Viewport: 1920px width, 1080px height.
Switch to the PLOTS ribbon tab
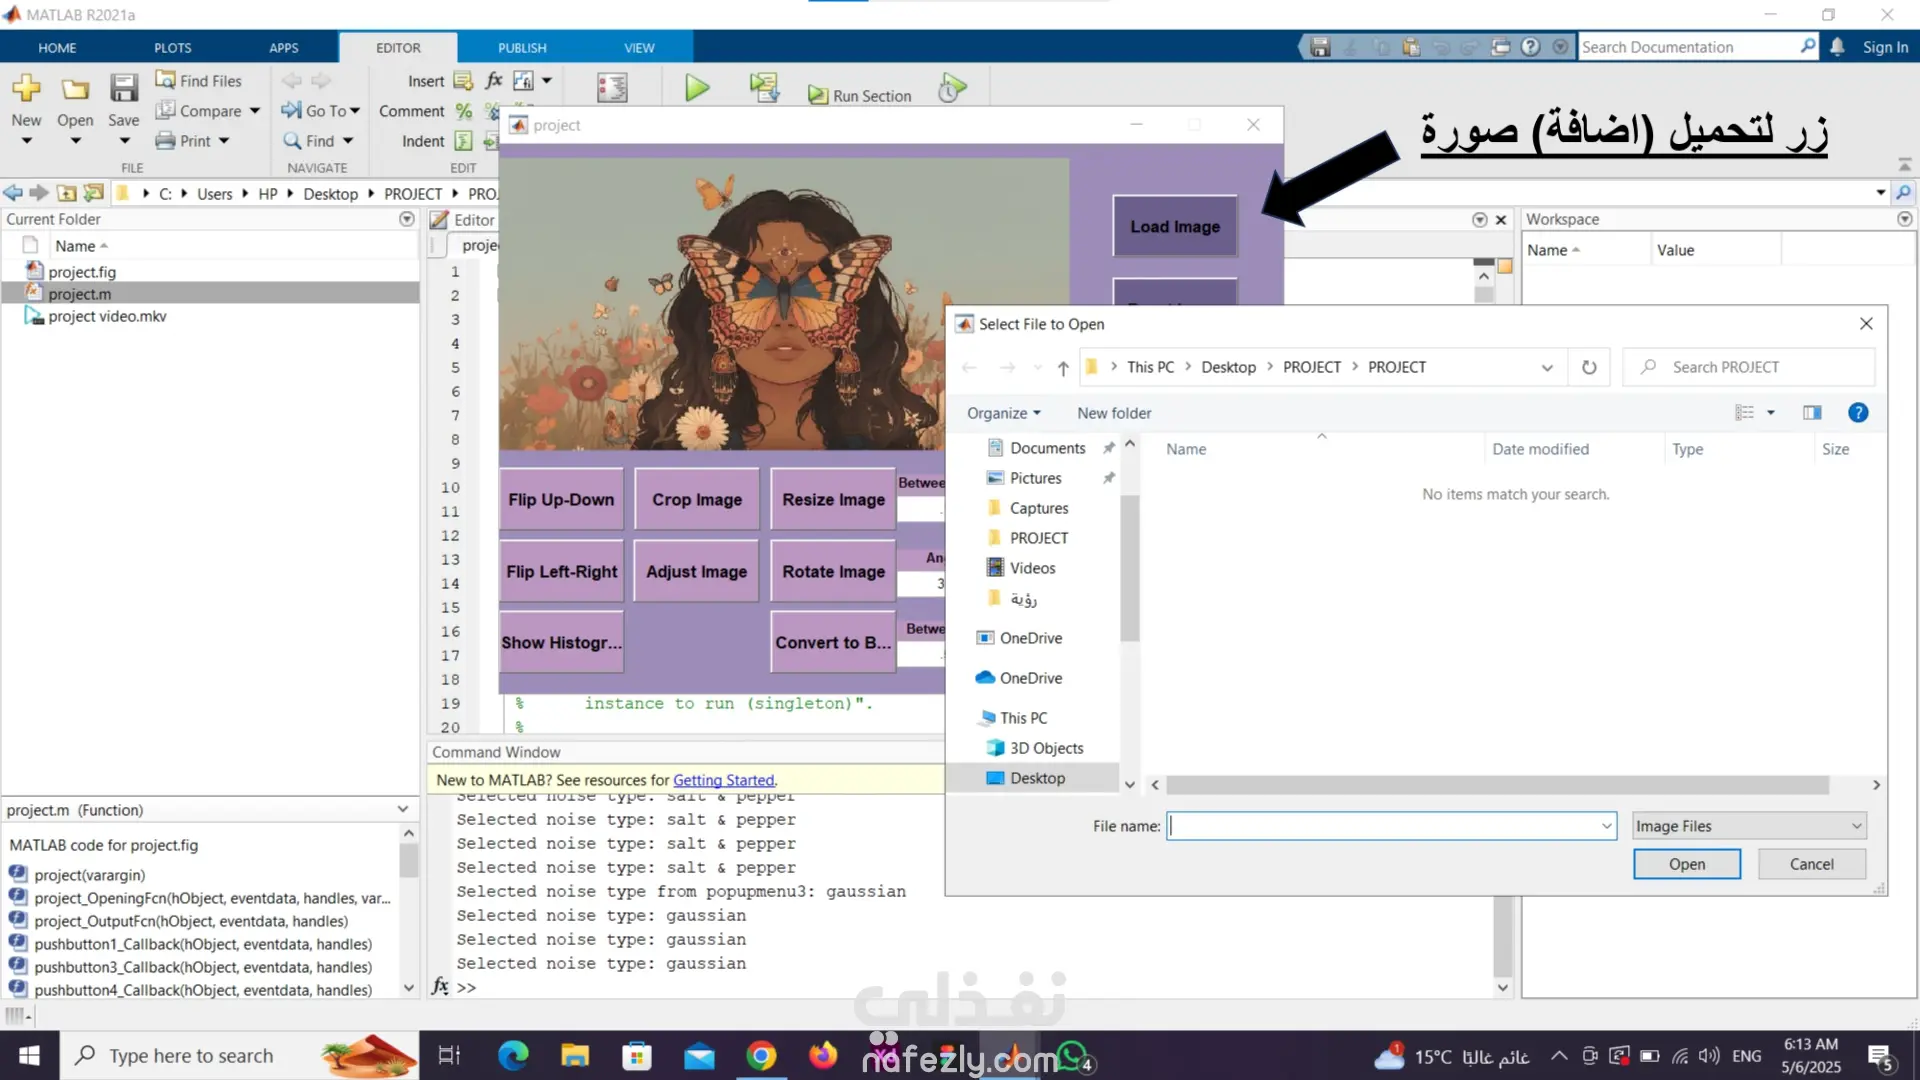click(x=172, y=47)
